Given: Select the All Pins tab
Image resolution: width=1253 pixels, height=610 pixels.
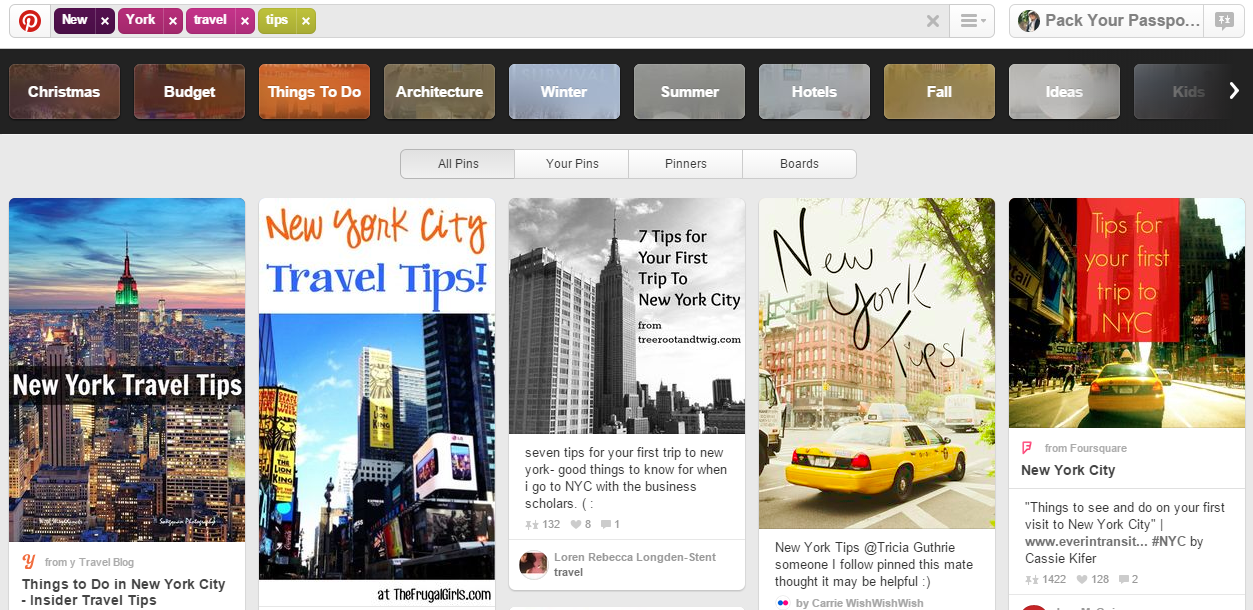Looking at the screenshot, I should [457, 163].
